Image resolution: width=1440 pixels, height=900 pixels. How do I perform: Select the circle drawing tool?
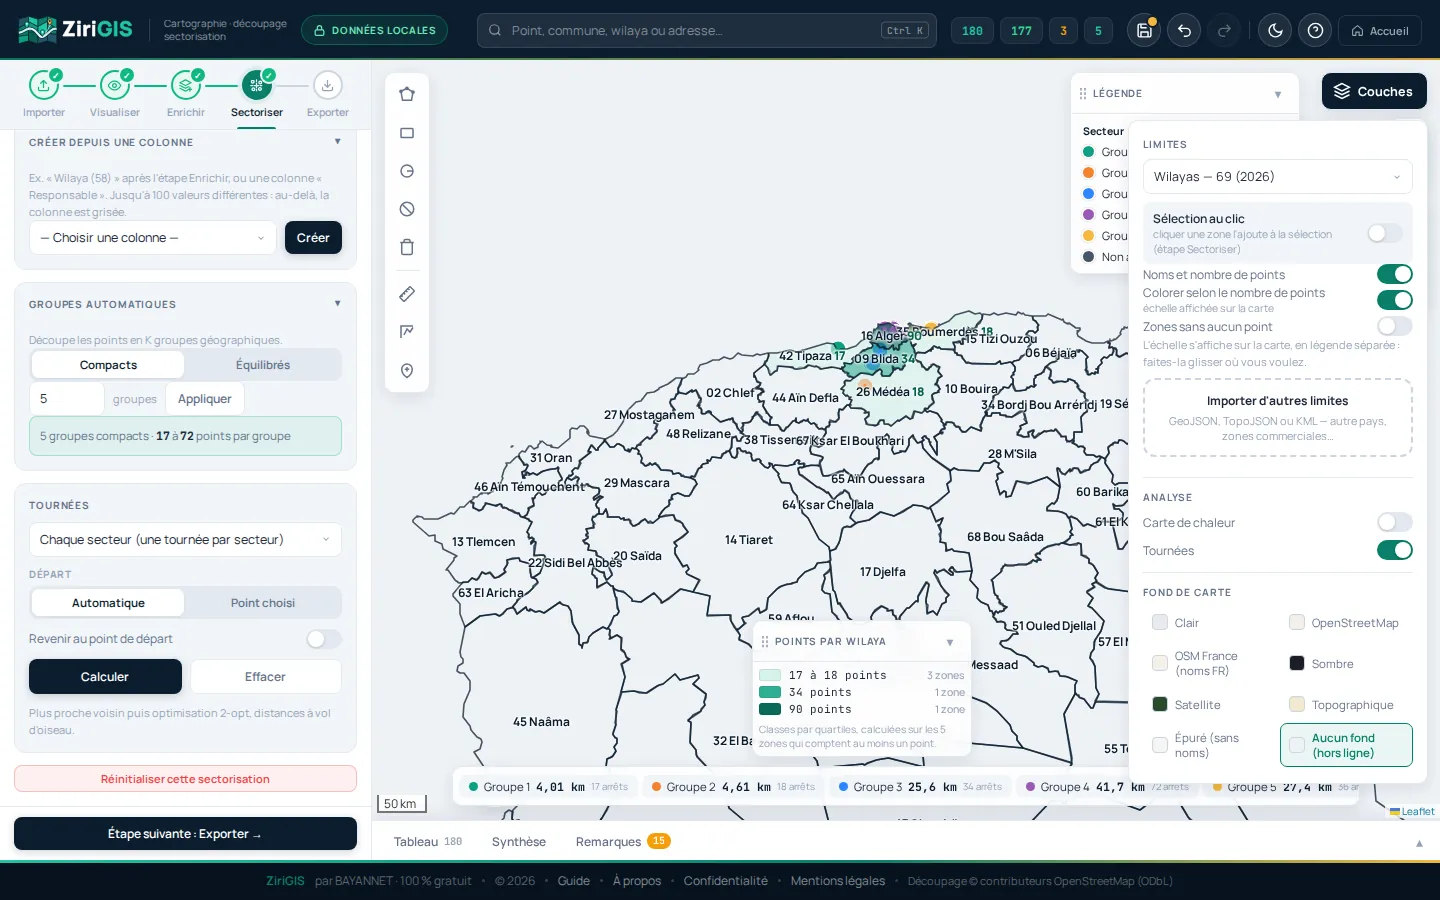(x=407, y=171)
